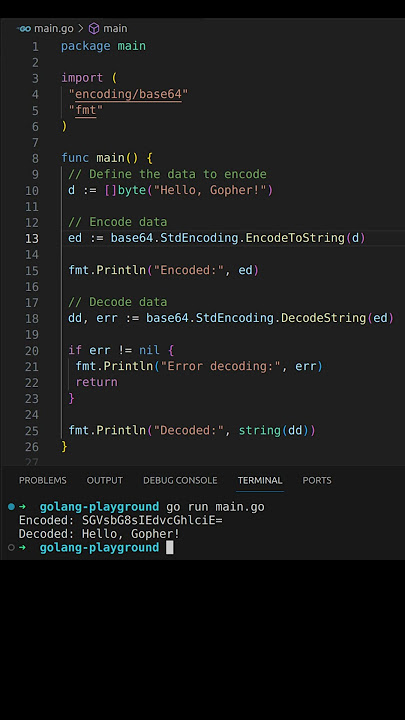The width and height of the screenshot is (405, 720).
Task: Expand the breadcrumb chevron after main.go
Action: click(x=81, y=28)
